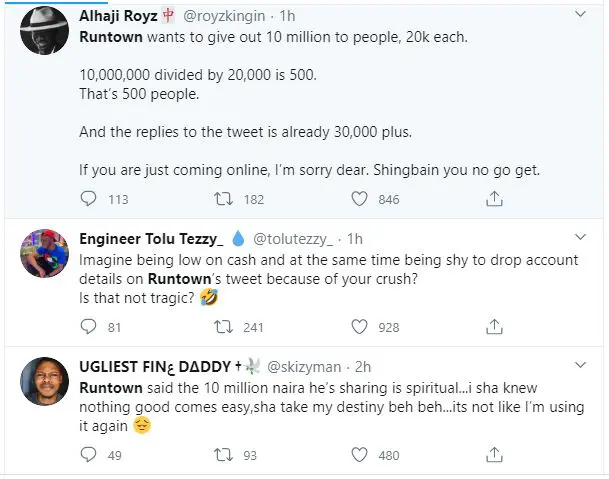Open more options chevron on Alhaji Royz's tweet
Screen dimensions: 609x479
point(580,16)
